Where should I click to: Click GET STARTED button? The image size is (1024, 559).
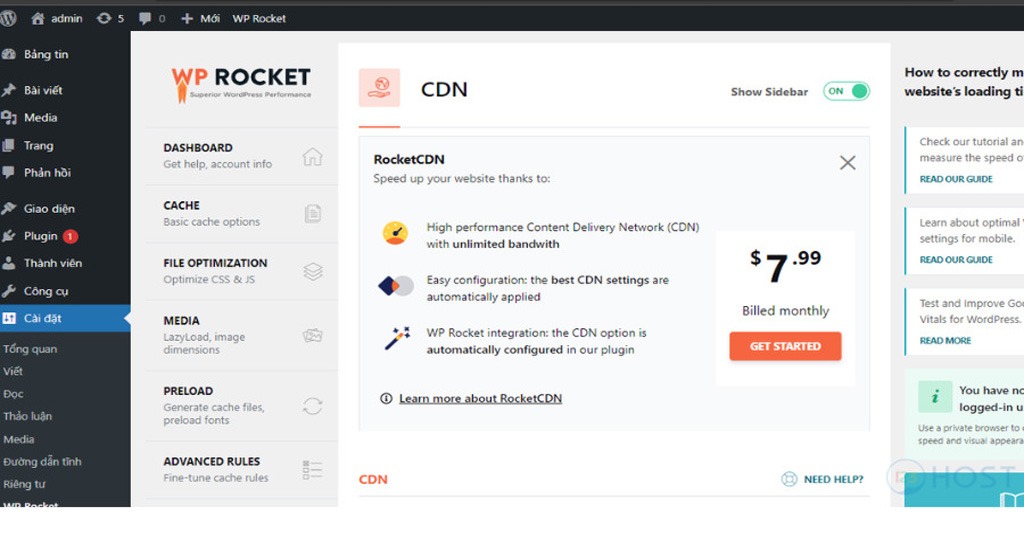click(785, 346)
